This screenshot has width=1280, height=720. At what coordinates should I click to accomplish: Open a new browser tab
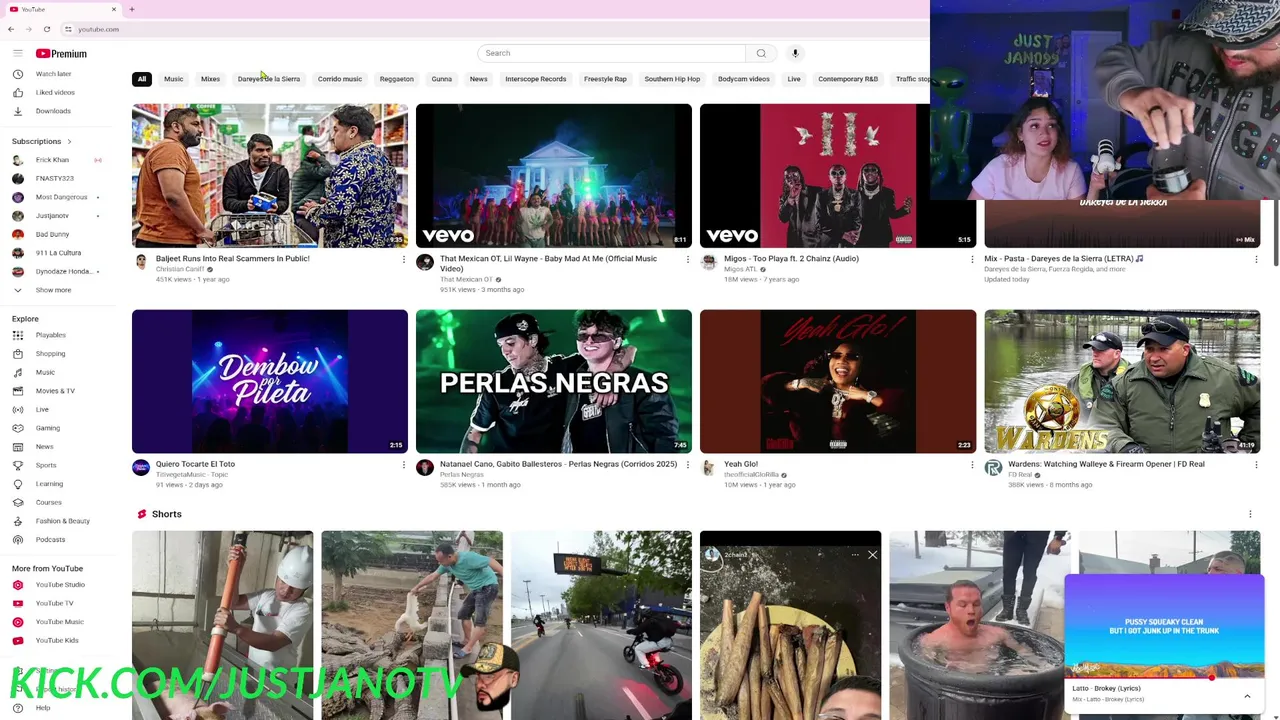point(131,9)
